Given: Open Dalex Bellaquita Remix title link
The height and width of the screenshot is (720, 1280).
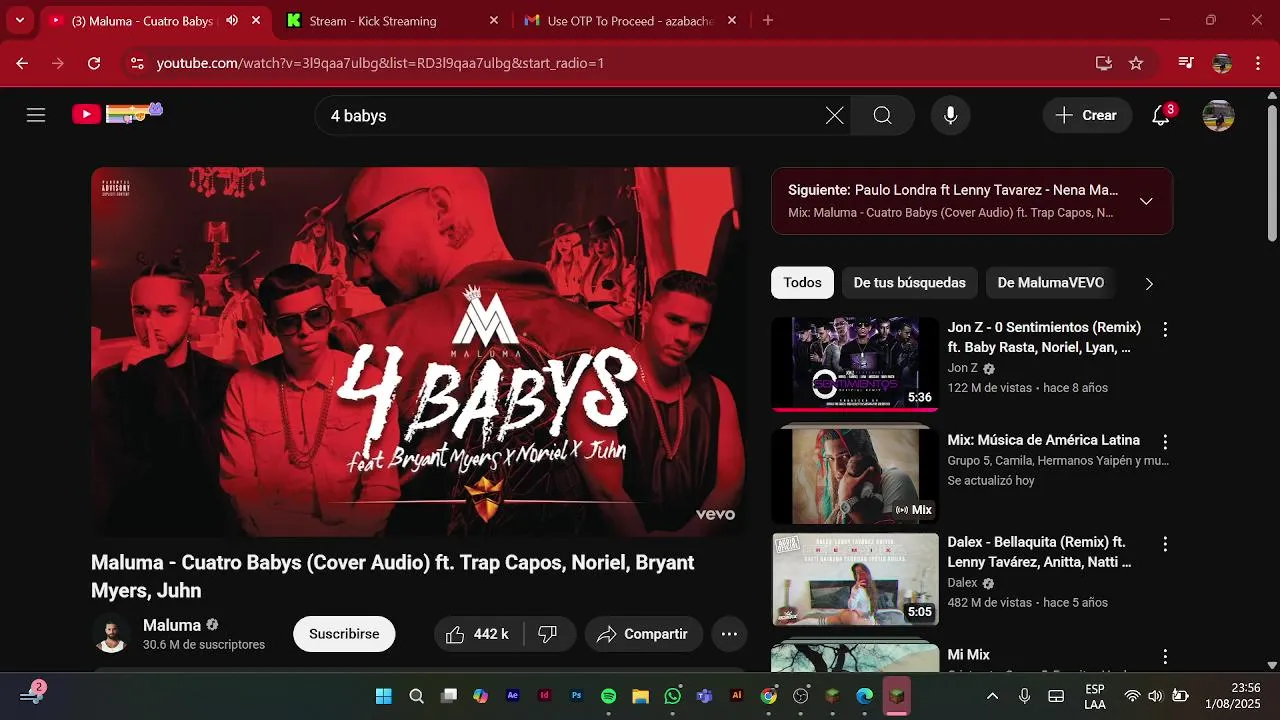Looking at the screenshot, I should click(x=1040, y=552).
